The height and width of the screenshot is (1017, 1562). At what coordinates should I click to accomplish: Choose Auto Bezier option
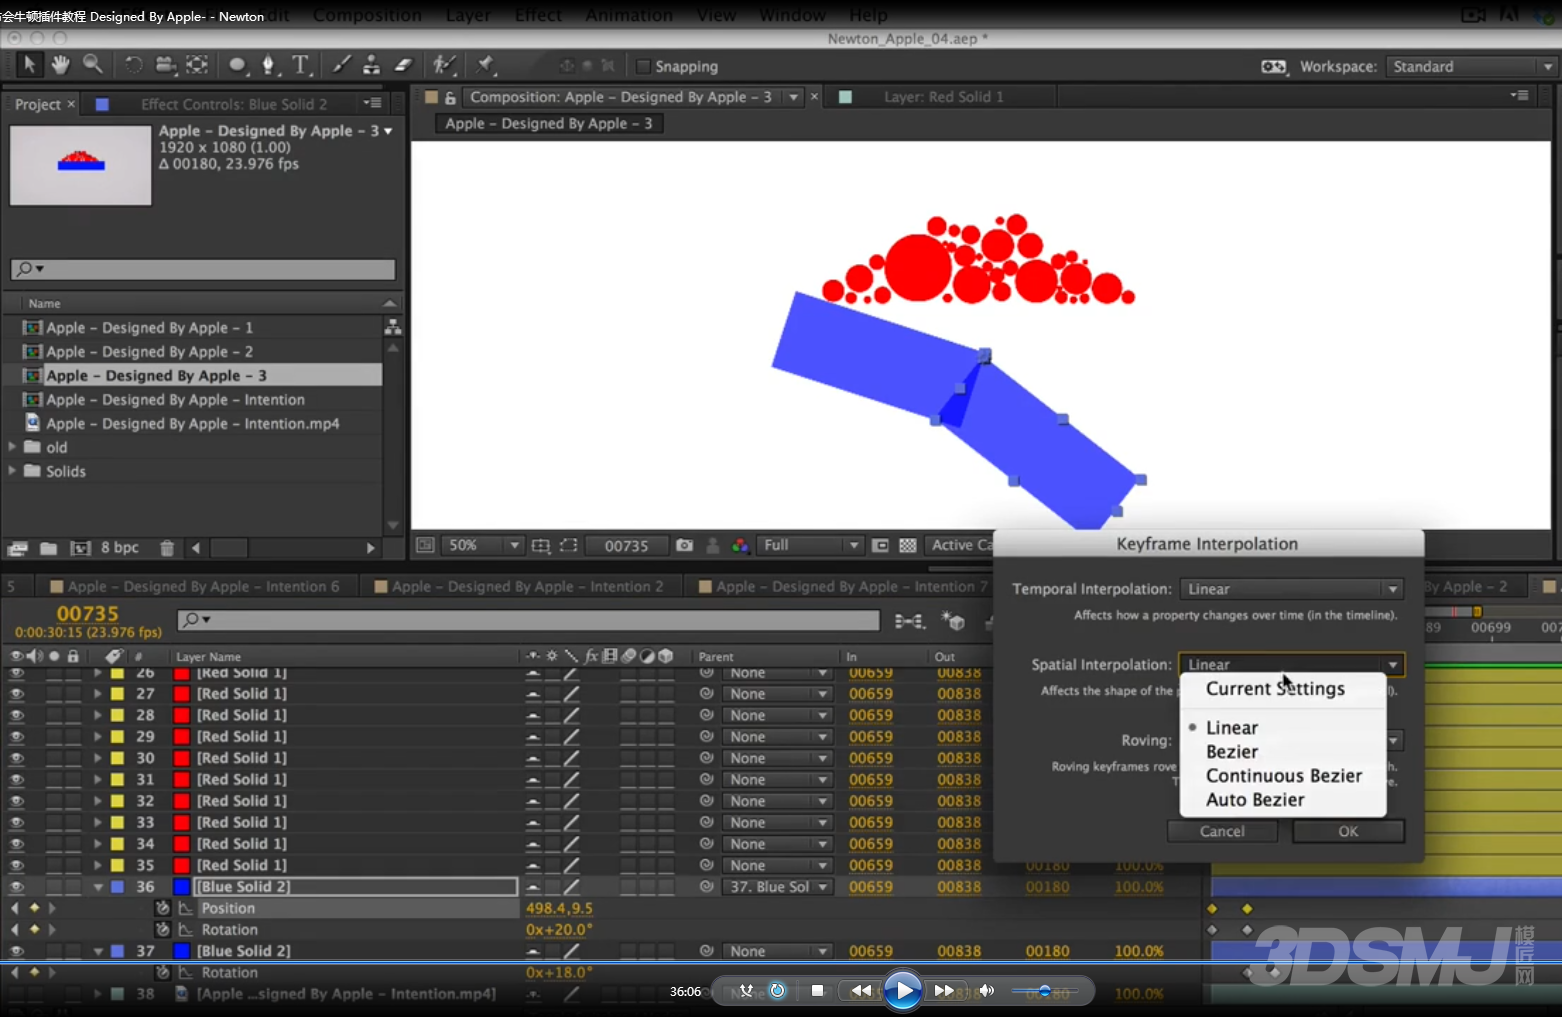click(1255, 800)
